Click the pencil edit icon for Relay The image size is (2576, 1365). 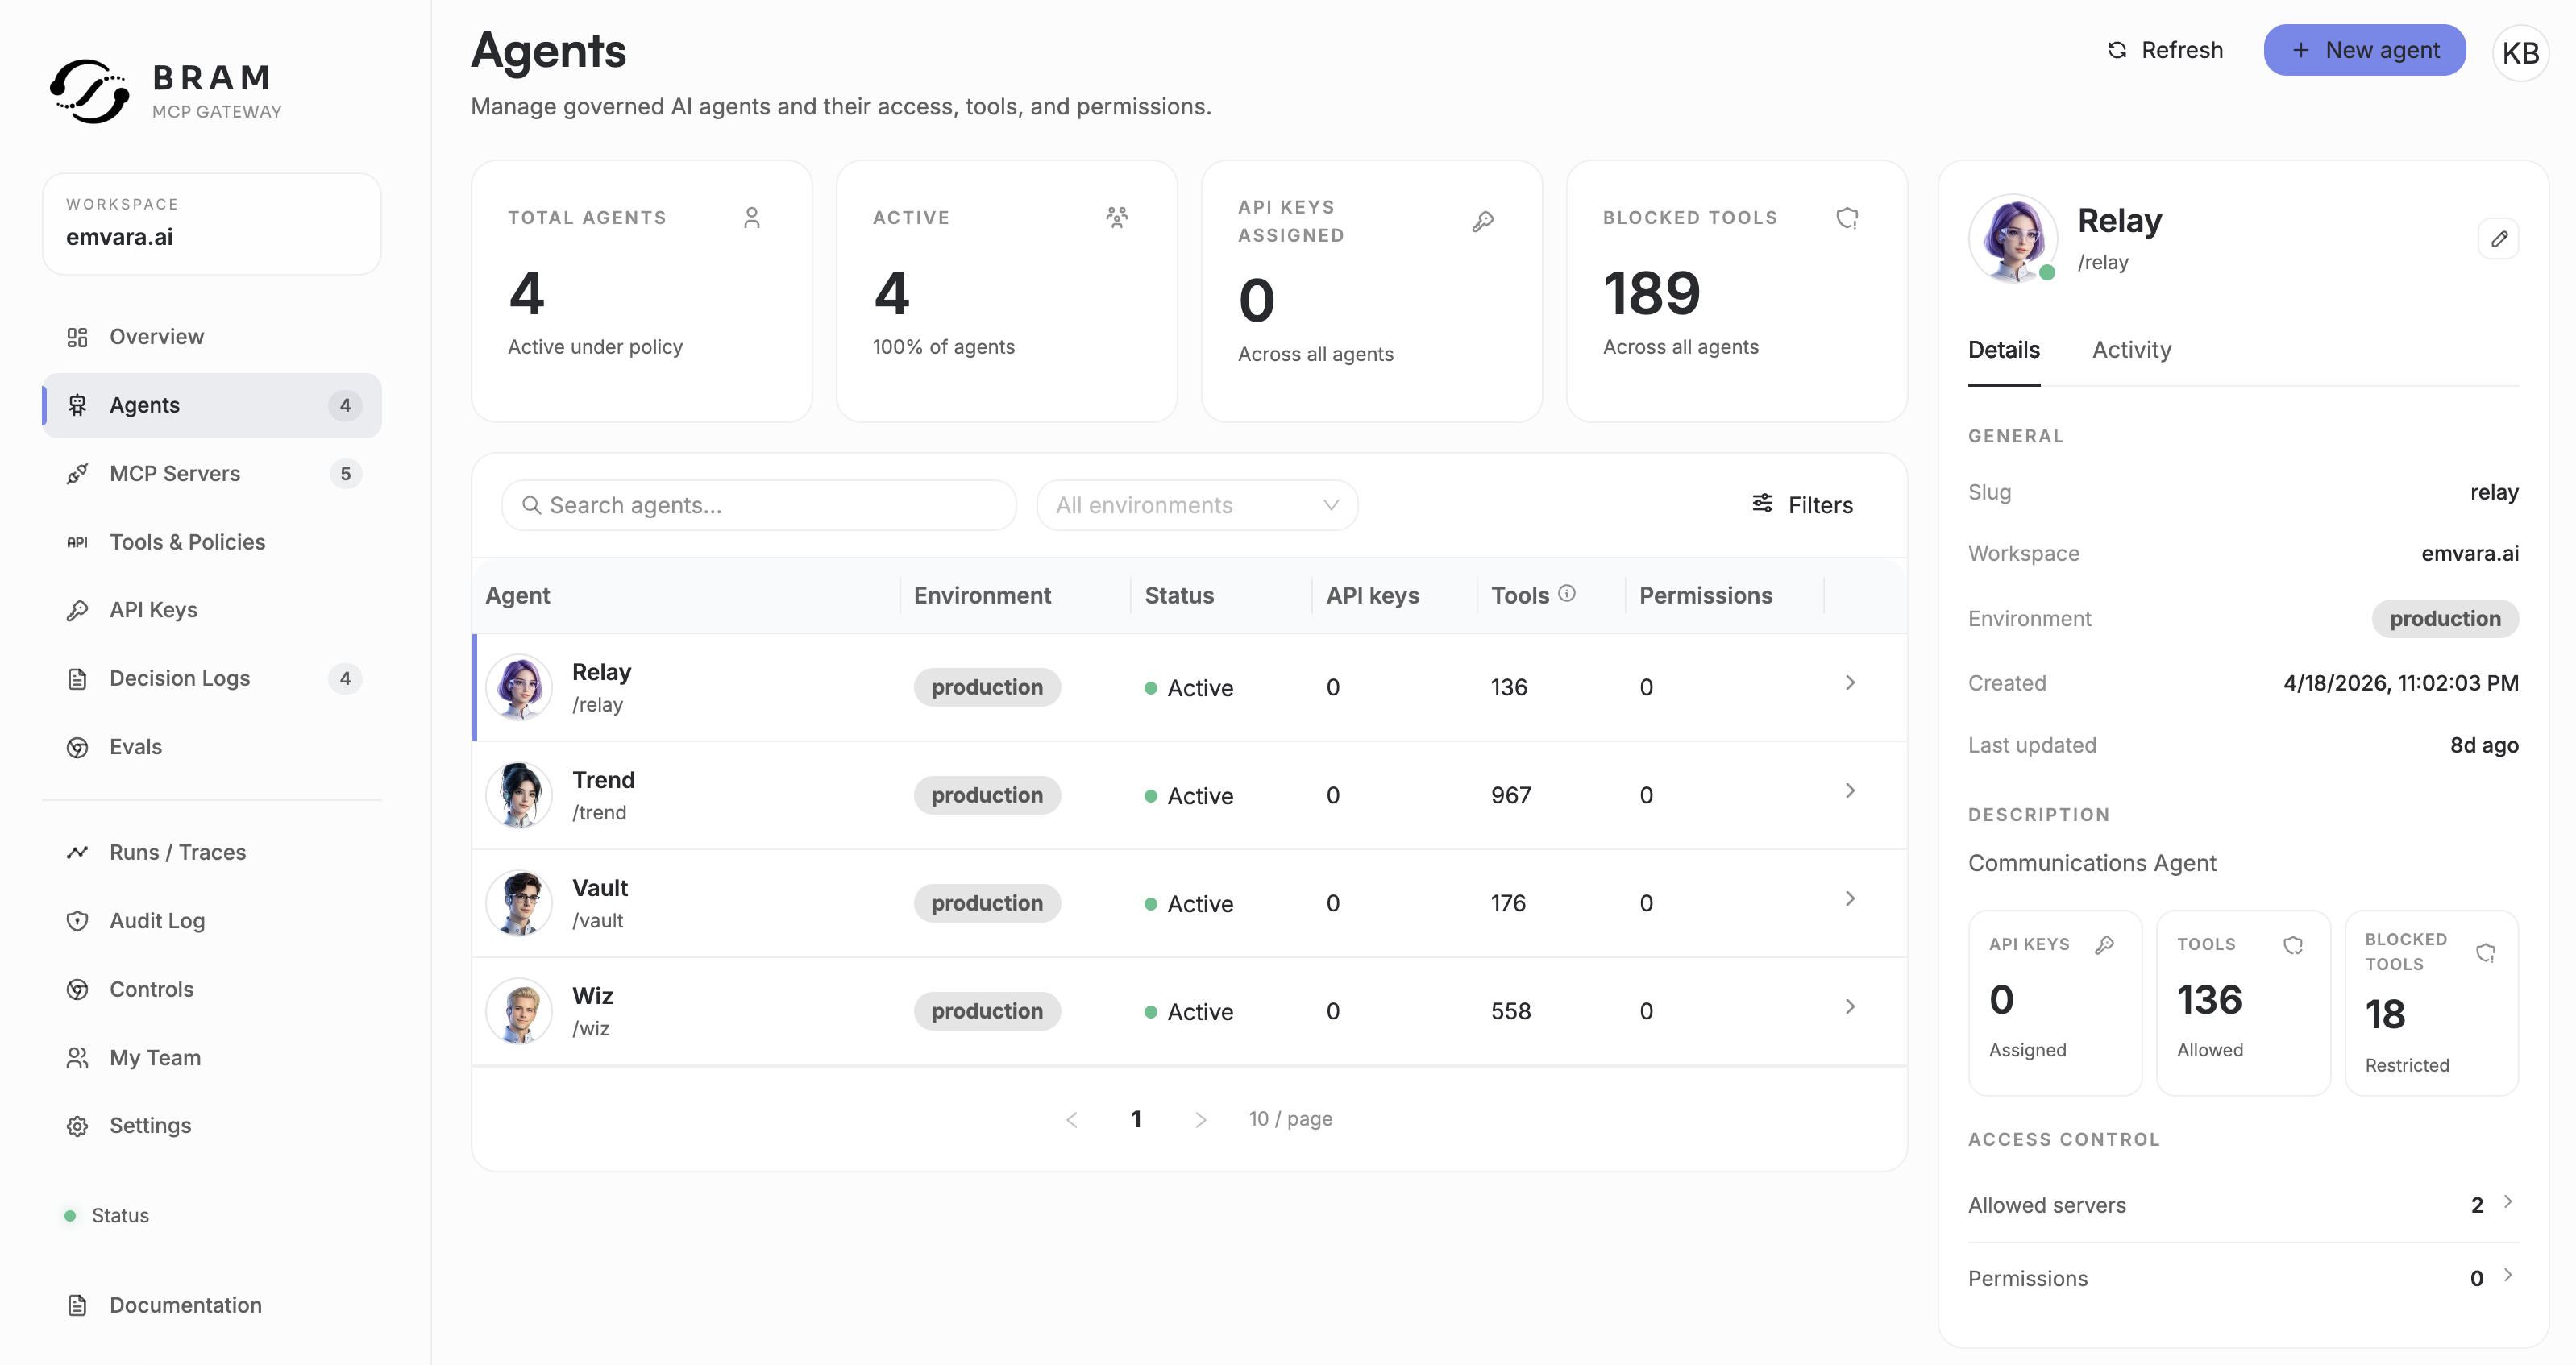2498,239
